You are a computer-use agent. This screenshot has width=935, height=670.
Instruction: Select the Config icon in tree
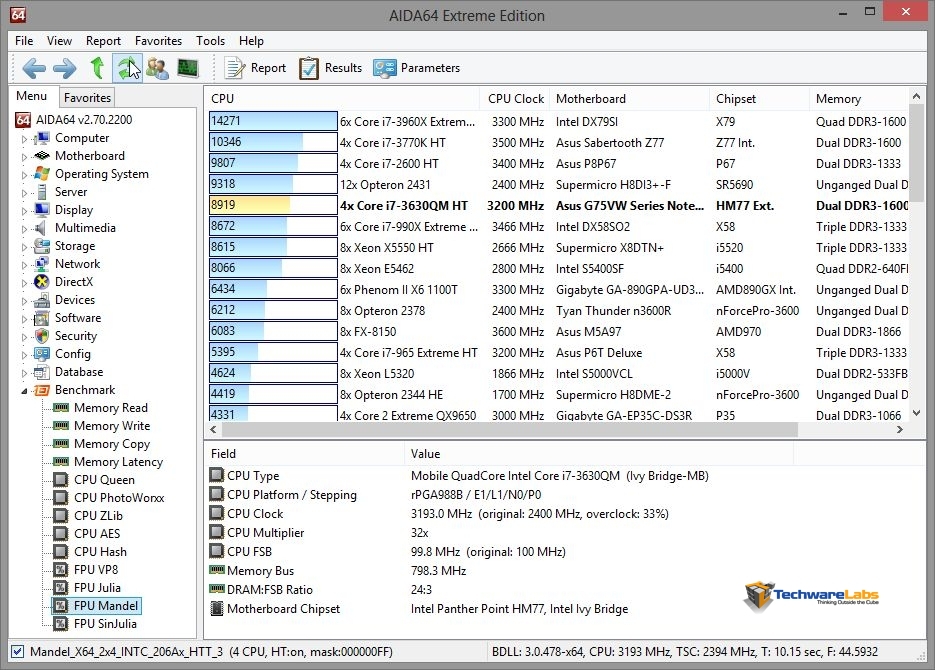pos(42,353)
